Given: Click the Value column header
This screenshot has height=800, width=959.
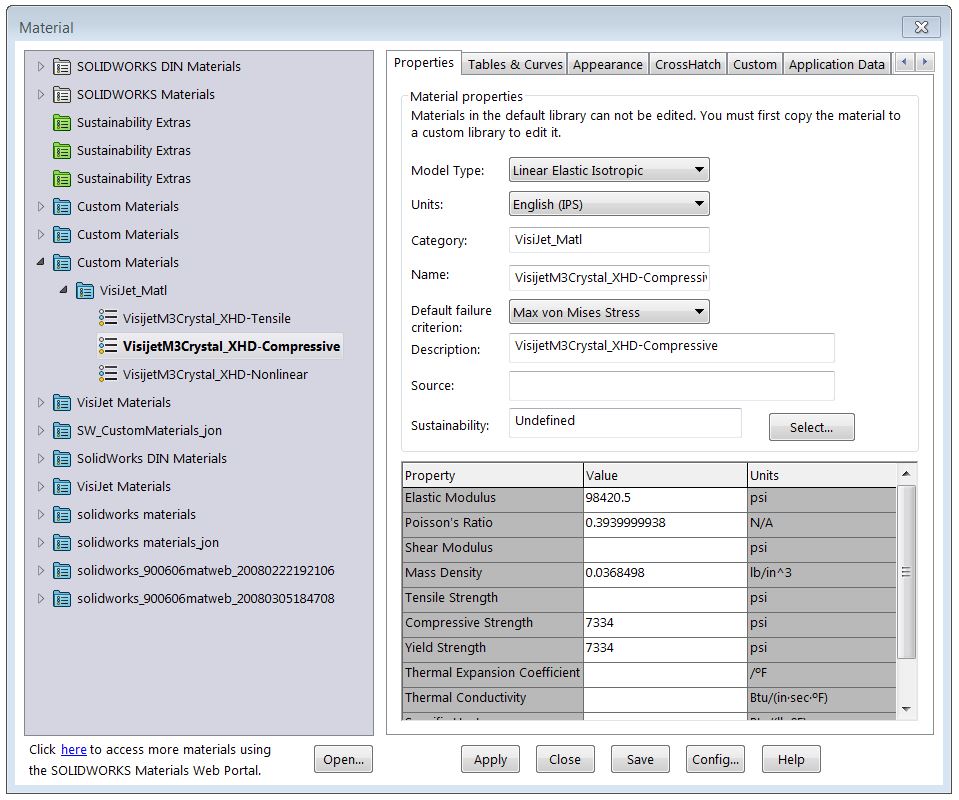Looking at the screenshot, I should pos(665,475).
